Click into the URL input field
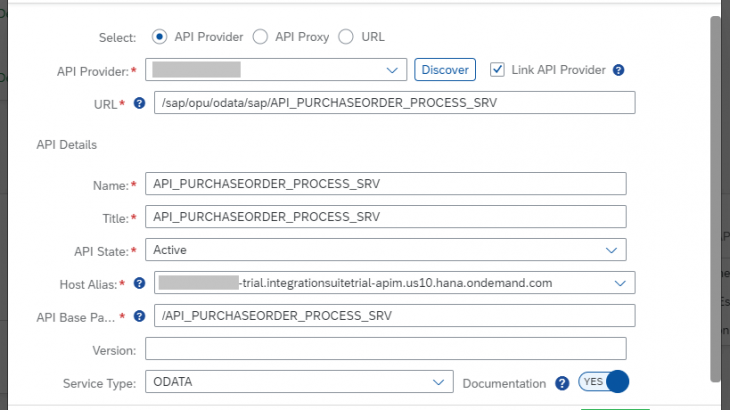 (394, 103)
